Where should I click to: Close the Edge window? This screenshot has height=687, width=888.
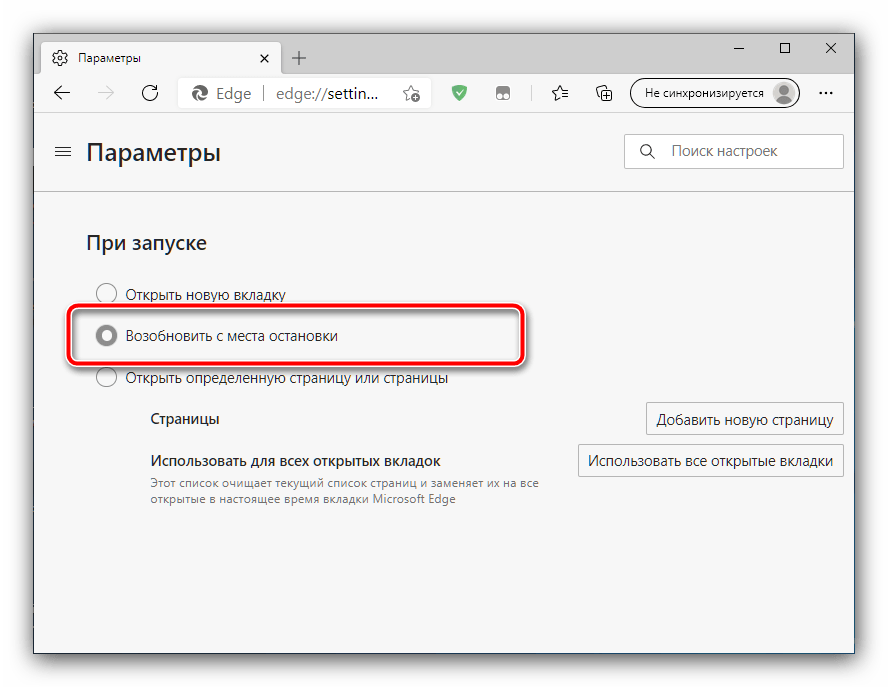831,48
